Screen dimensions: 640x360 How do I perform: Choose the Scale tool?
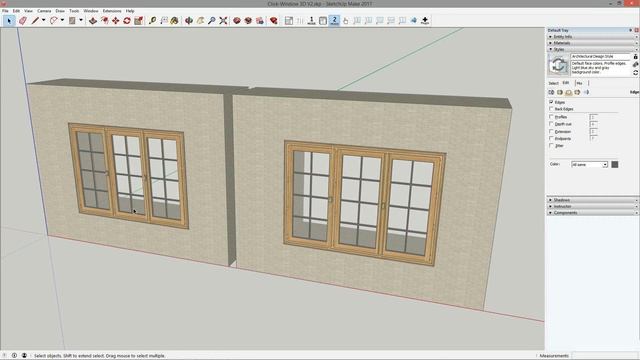coord(138,20)
